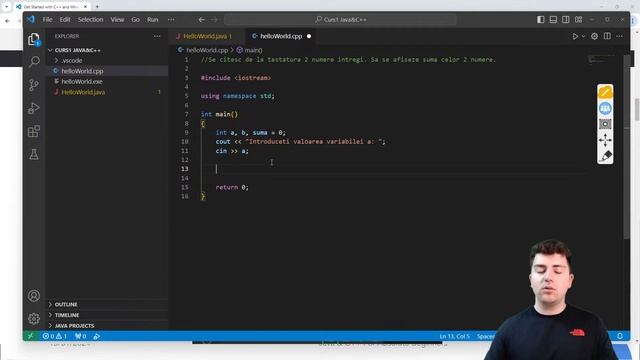The image size is (640, 360).
Task: Open the editor More Actions ellipsis
Action: pos(620,36)
